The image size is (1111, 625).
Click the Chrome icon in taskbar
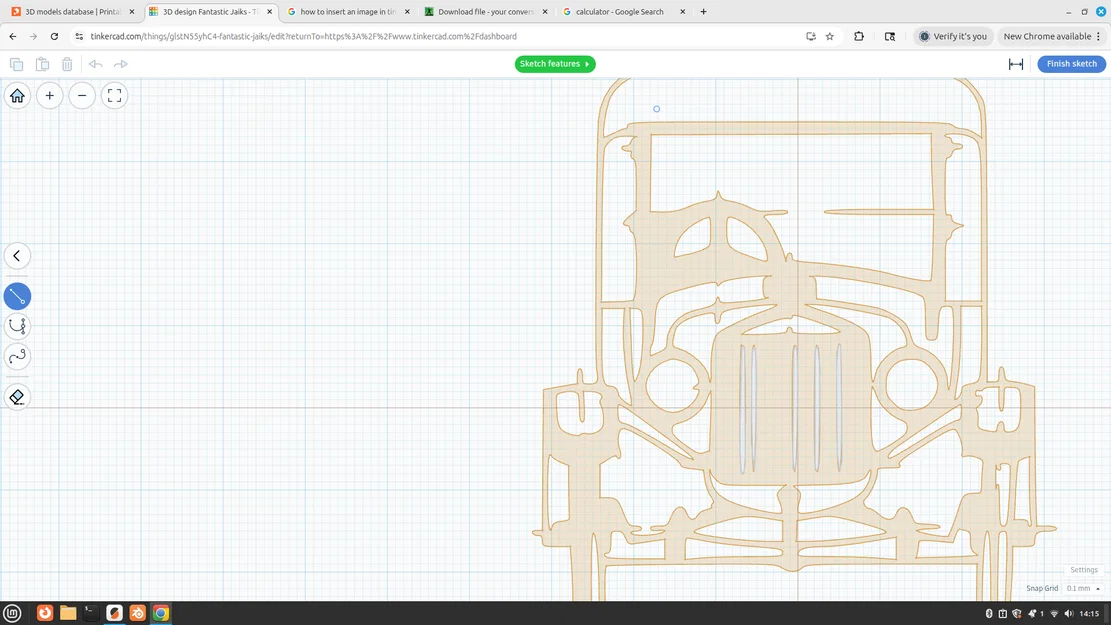(161, 613)
